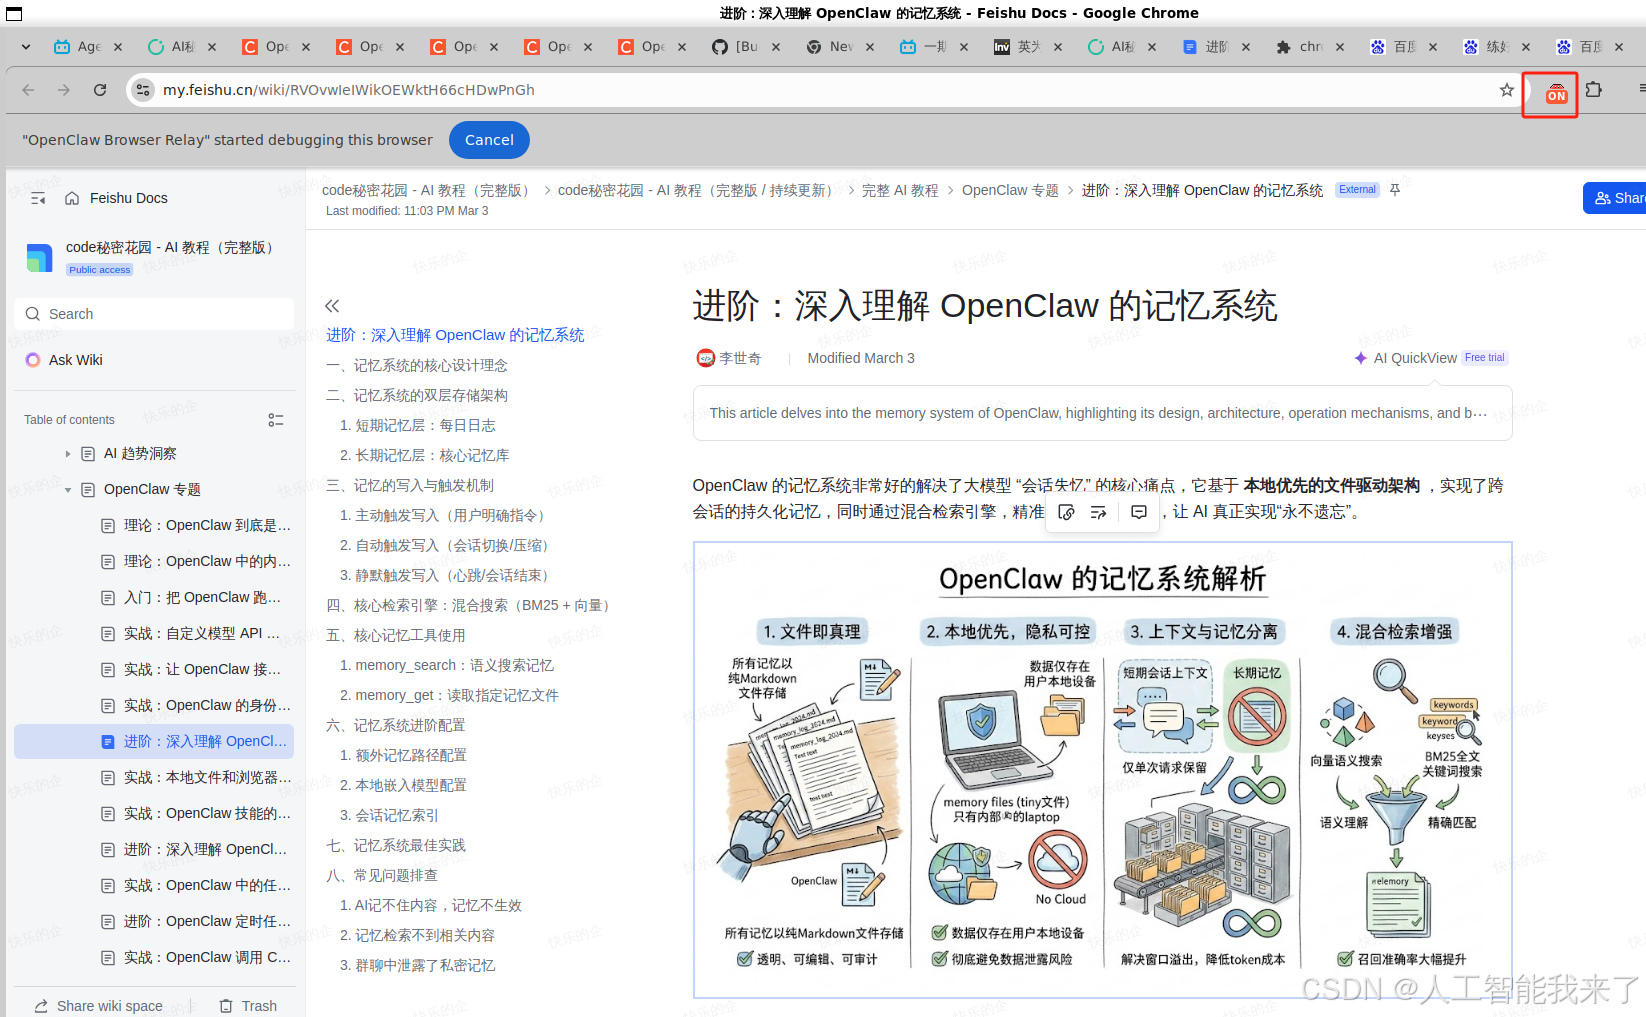Jump to outline item 一、记忆系统的核心设计理念
Screen dimensions: 1646x1017
[x=417, y=366]
